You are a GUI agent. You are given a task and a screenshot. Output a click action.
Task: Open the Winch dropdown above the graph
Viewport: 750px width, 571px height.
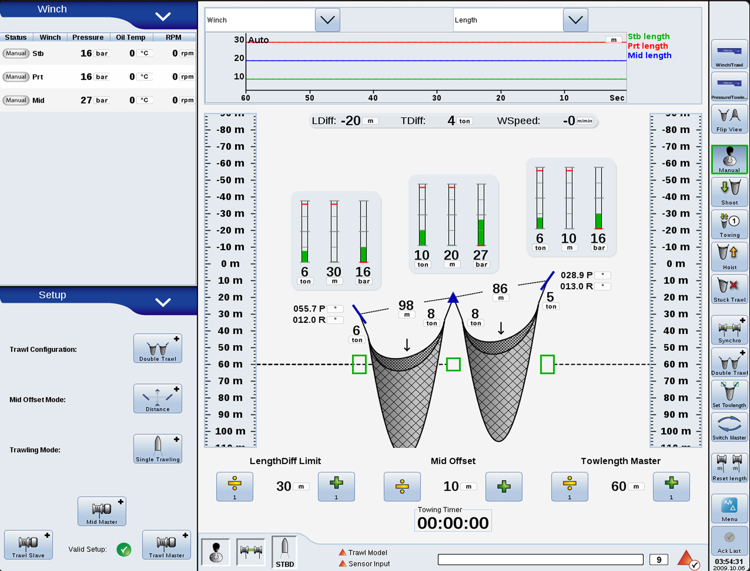tap(327, 20)
